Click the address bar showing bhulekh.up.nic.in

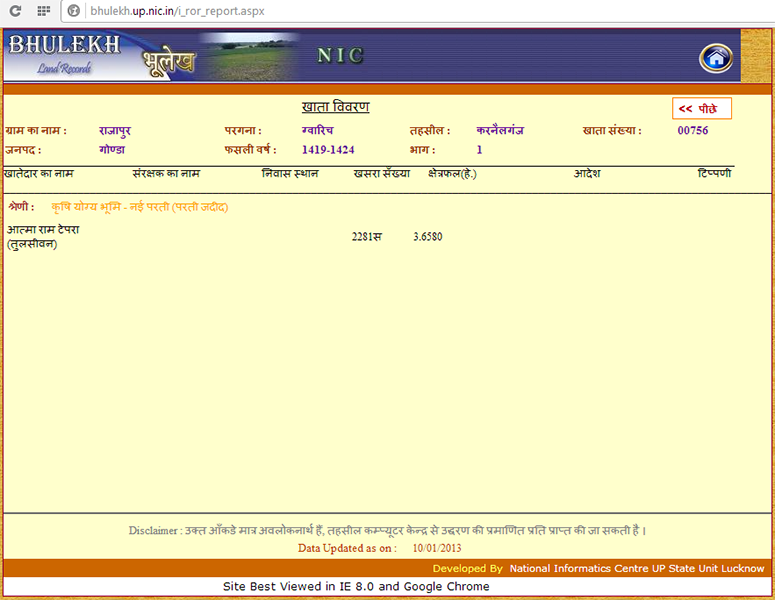coord(180,11)
